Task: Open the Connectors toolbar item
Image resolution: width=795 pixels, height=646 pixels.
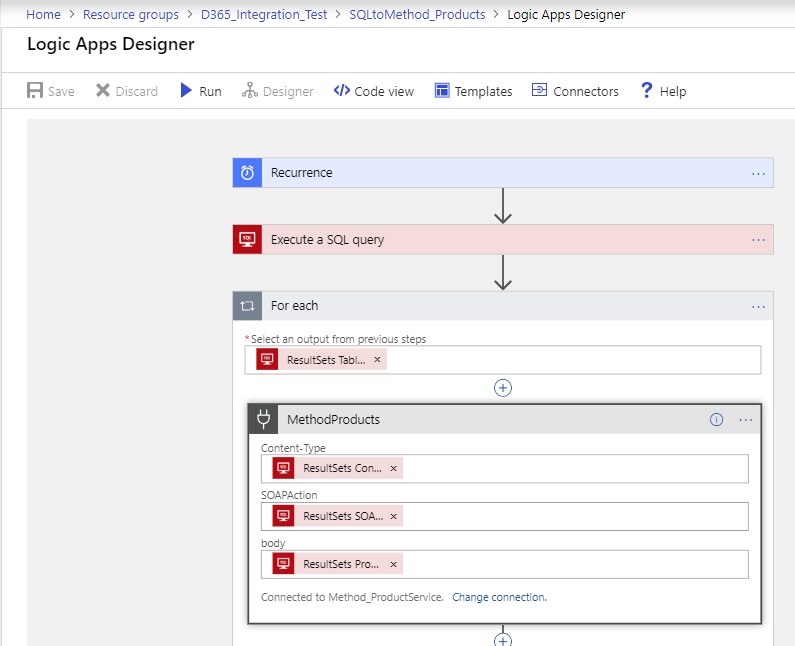Action: [575, 91]
